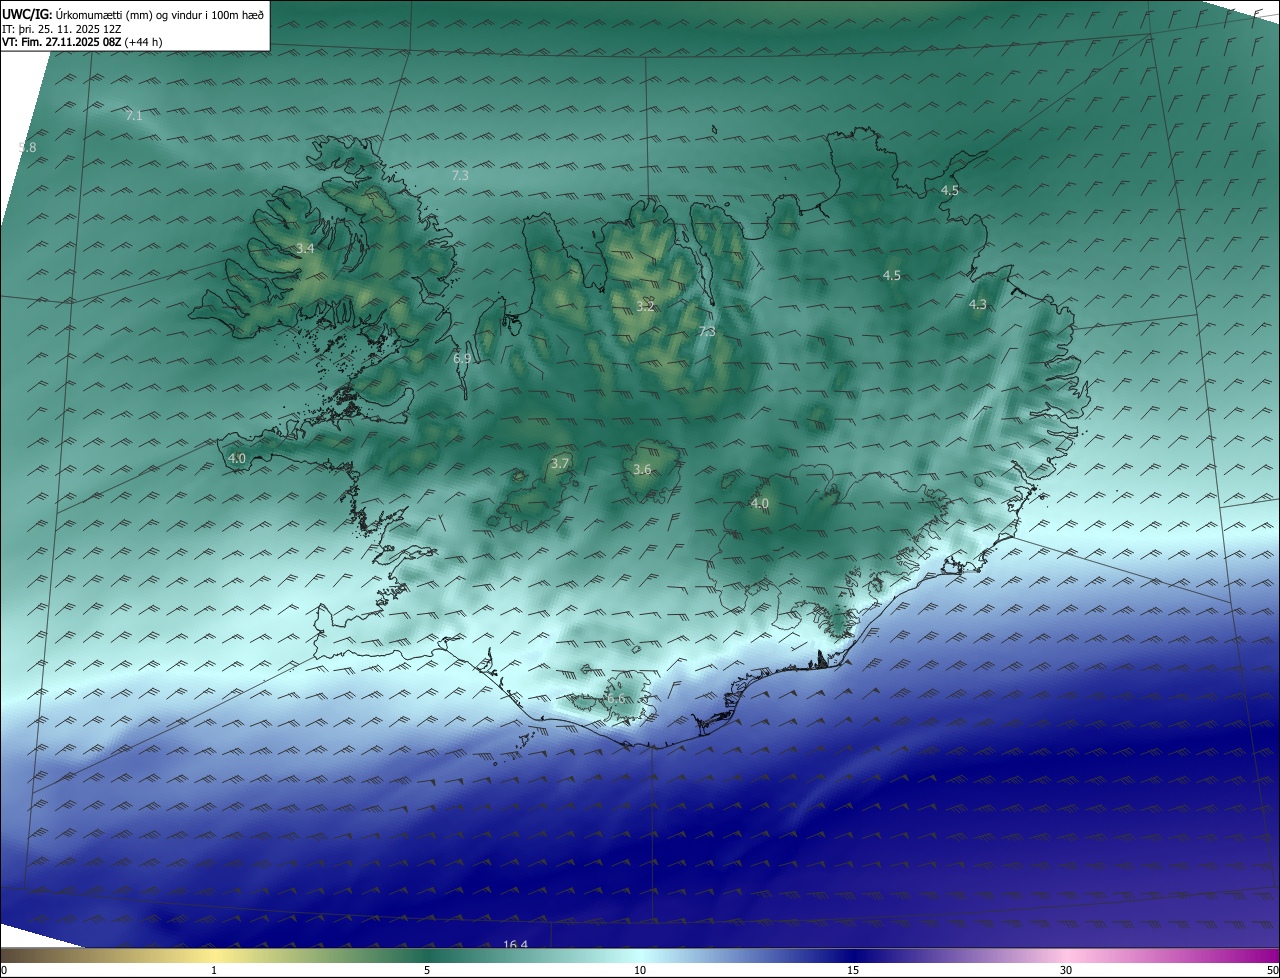
Task: Click the 15 tick on color scale
Action: (x=853, y=970)
